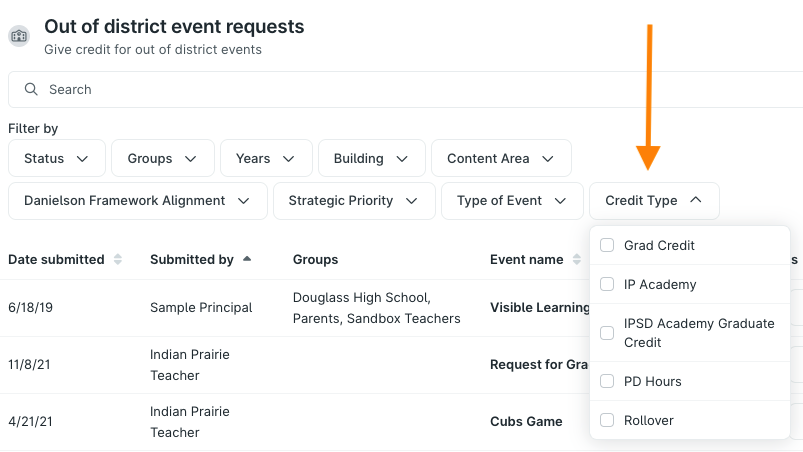Open the Years filter dropdown
Viewport: 803px width, 452px height.
click(266, 158)
